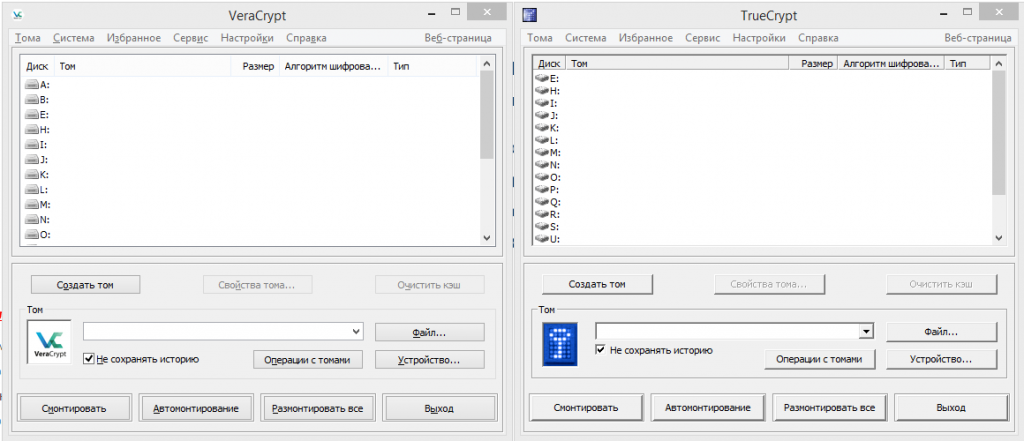Toggle 'Не сохранять историю' checkbox in TrueCrypt

coord(601,350)
